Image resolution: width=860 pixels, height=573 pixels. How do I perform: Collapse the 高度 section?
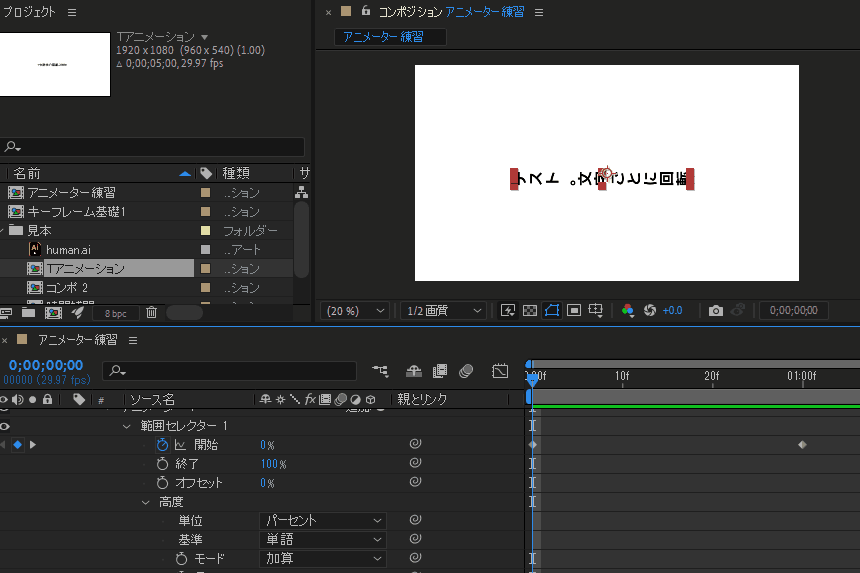(145, 502)
